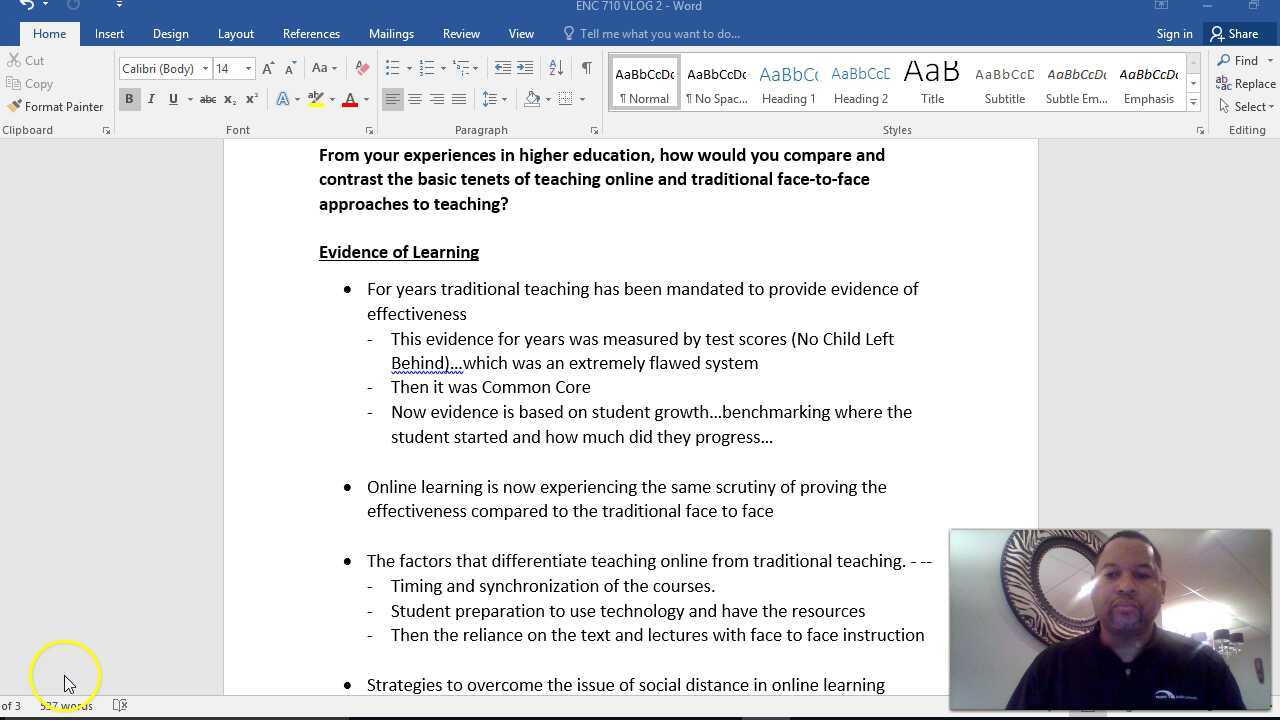Screen dimensions: 1280x720
Task: Apply Superscript formatting
Action: [252, 99]
